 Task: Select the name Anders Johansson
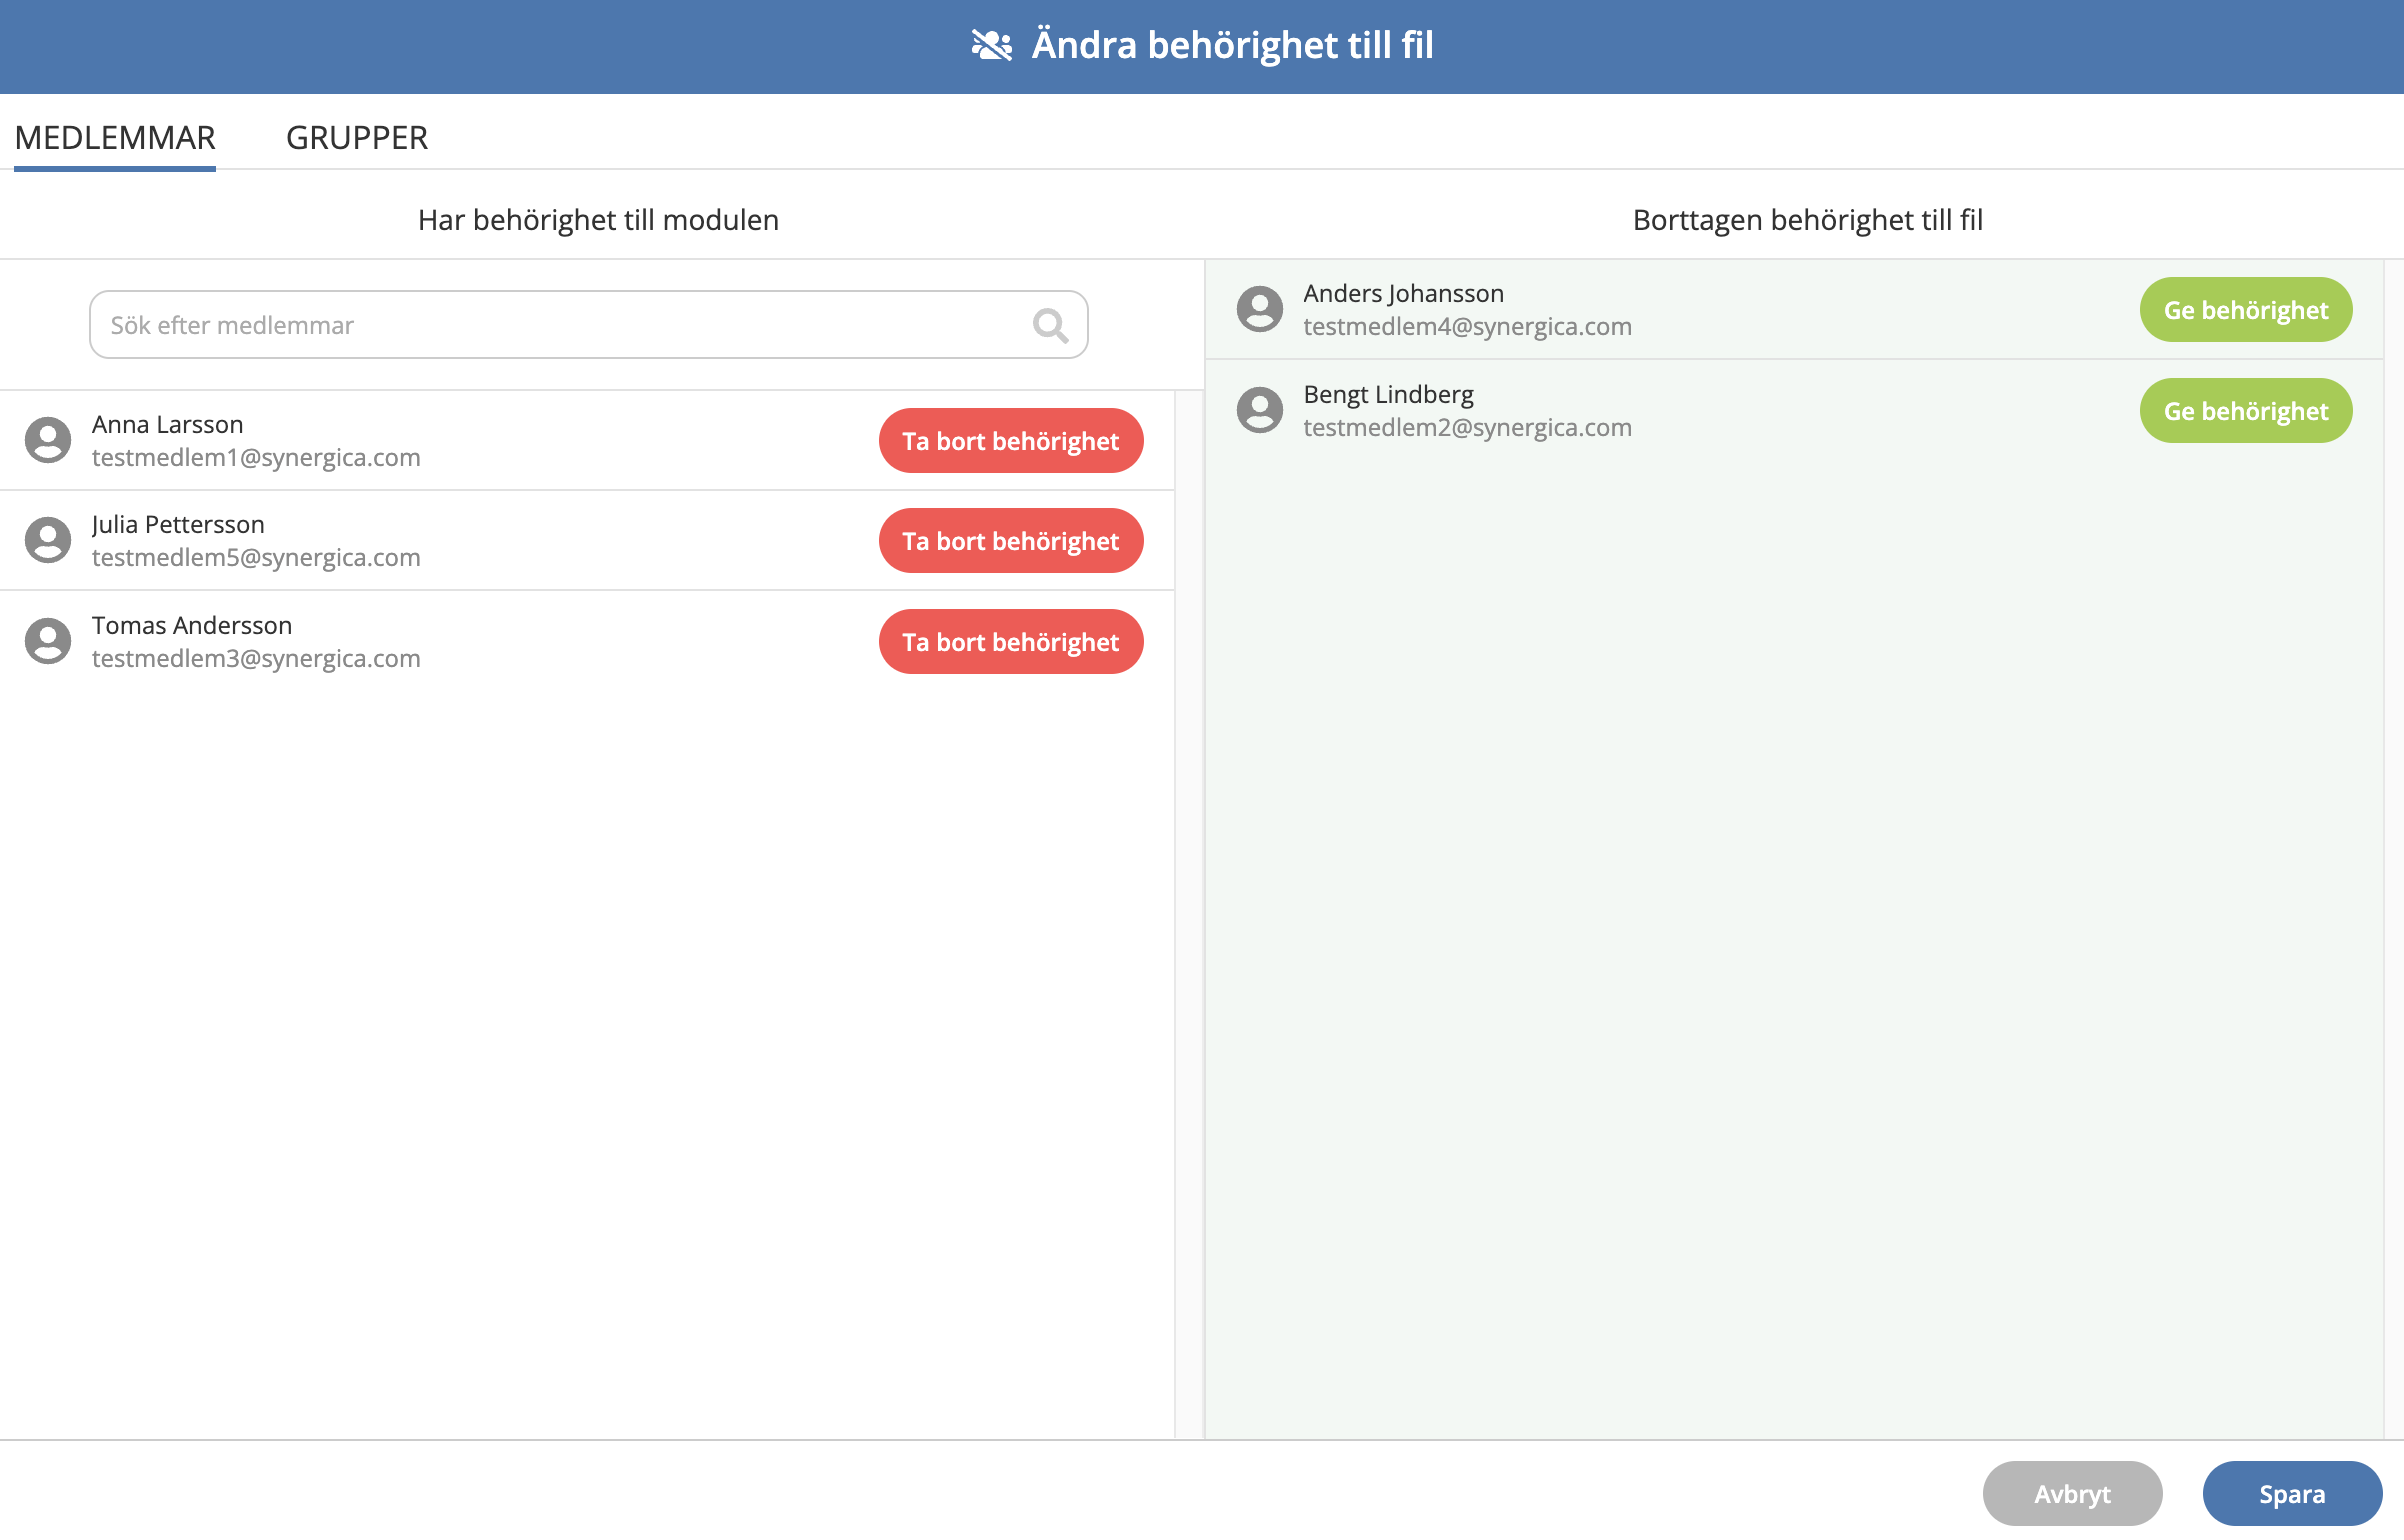[x=1403, y=293]
